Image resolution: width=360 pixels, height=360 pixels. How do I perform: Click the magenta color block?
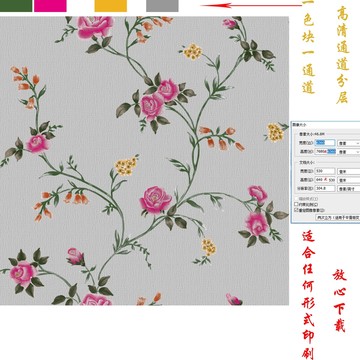[x=50, y=6]
